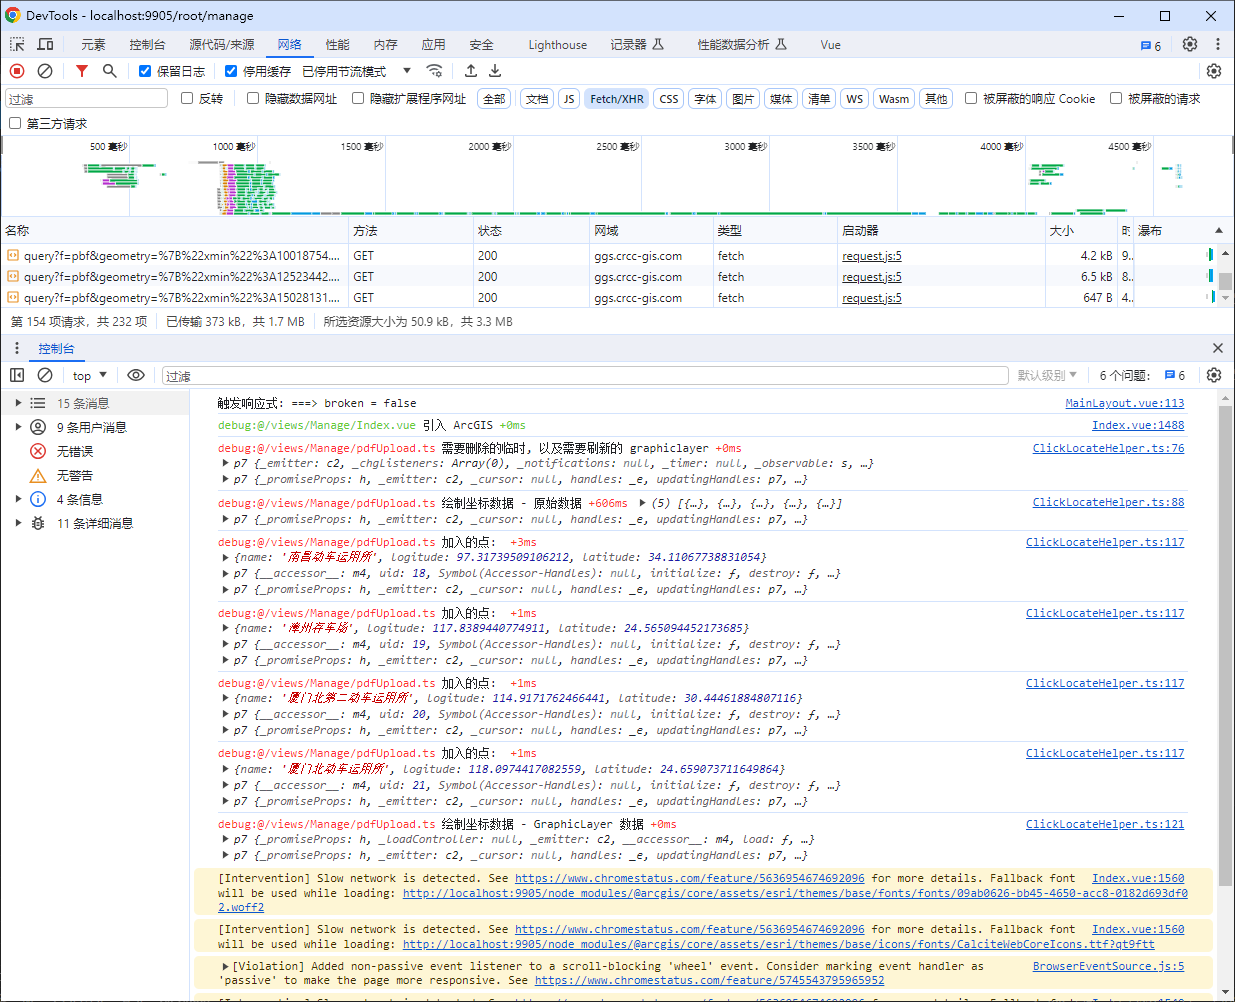Enable the 隐藏数据网址 checkbox
Image resolution: width=1235 pixels, height=1002 pixels.
pyautogui.click(x=253, y=98)
